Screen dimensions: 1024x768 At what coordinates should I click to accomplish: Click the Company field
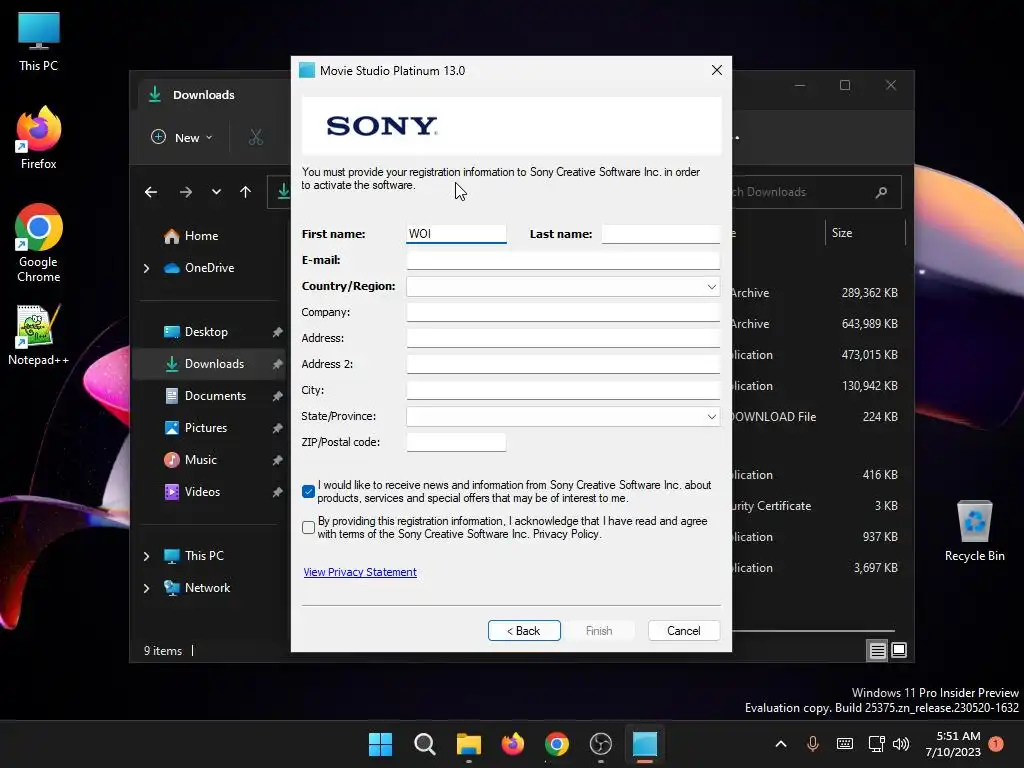(563, 312)
